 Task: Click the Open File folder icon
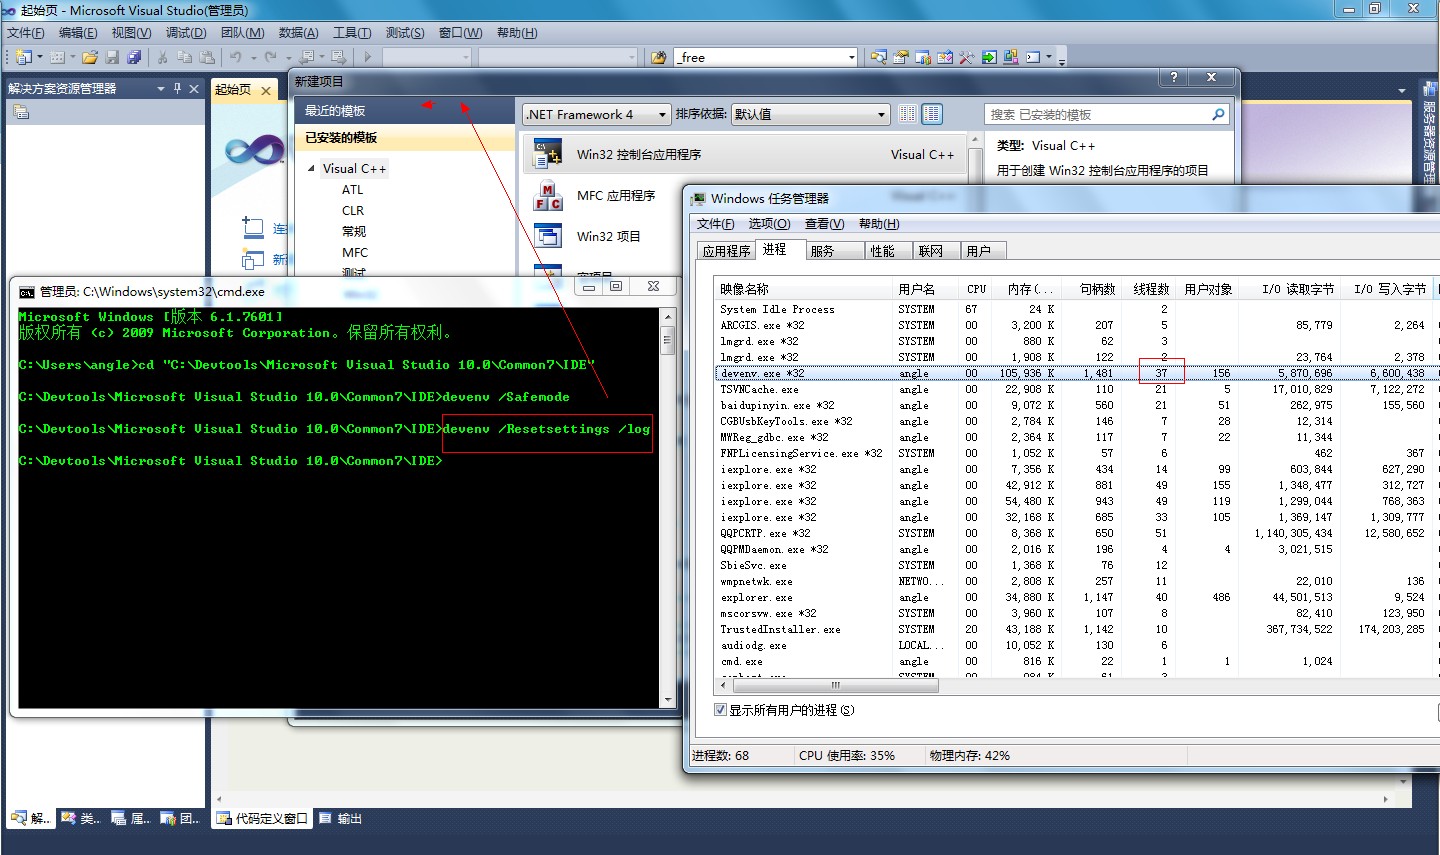pyautogui.click(x=90, y=57)
